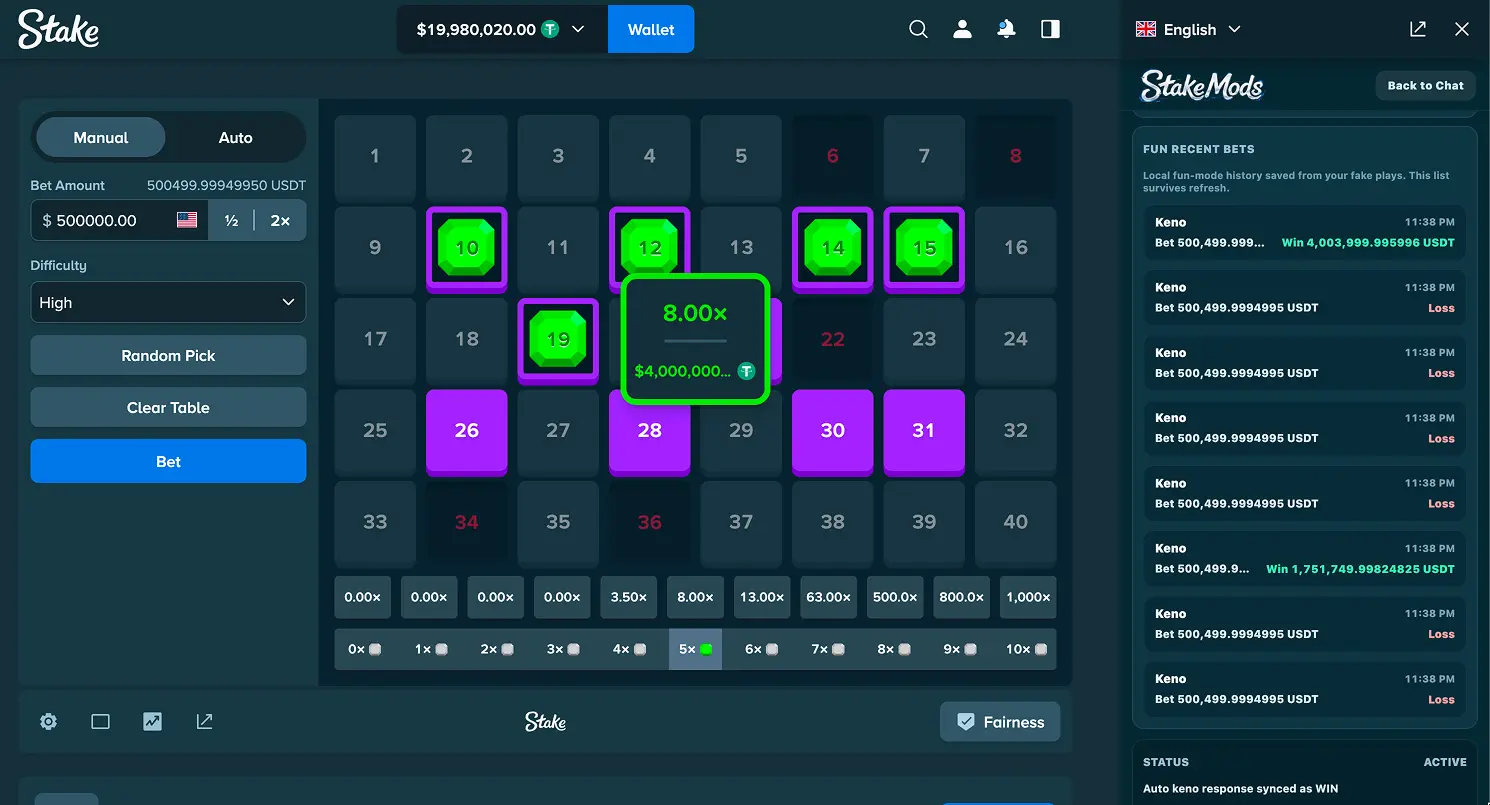Click the Tether coin icon beside balance
This screenshot has height=805, width=1490.
pos(550,29)
